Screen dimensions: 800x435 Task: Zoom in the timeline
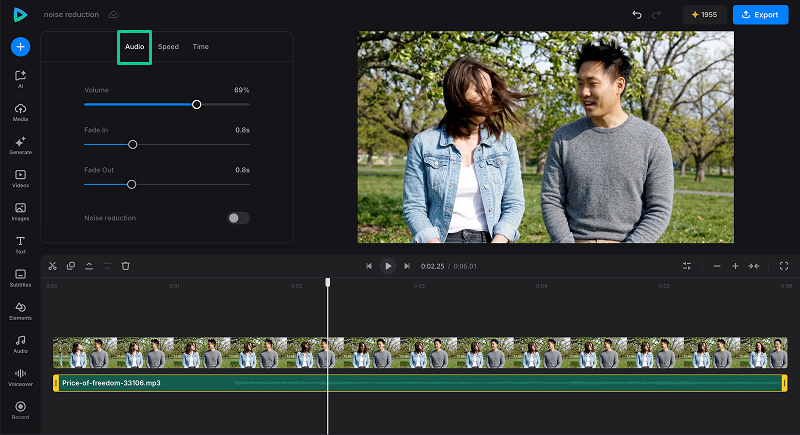735,266
